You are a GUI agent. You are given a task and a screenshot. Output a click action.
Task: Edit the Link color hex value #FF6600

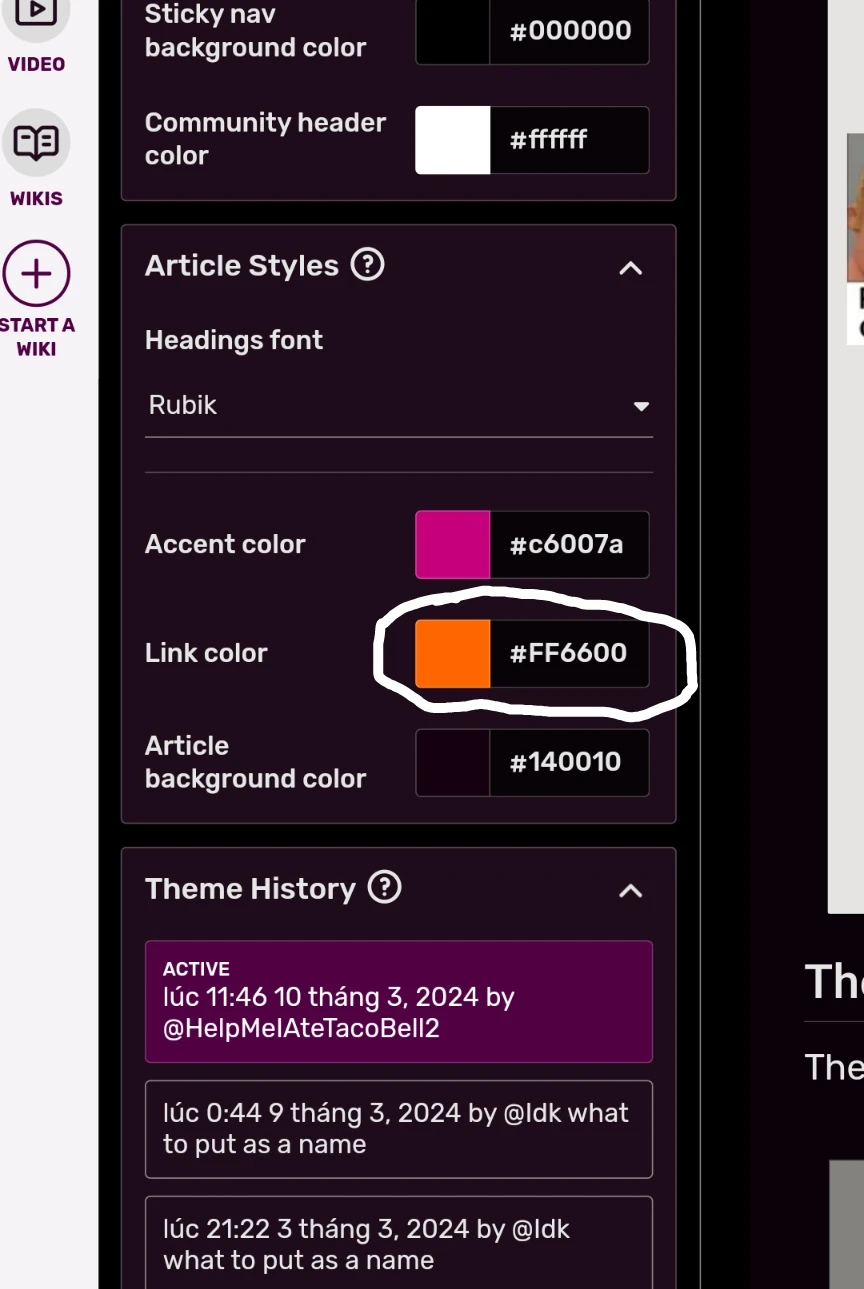tap(570, 653)
